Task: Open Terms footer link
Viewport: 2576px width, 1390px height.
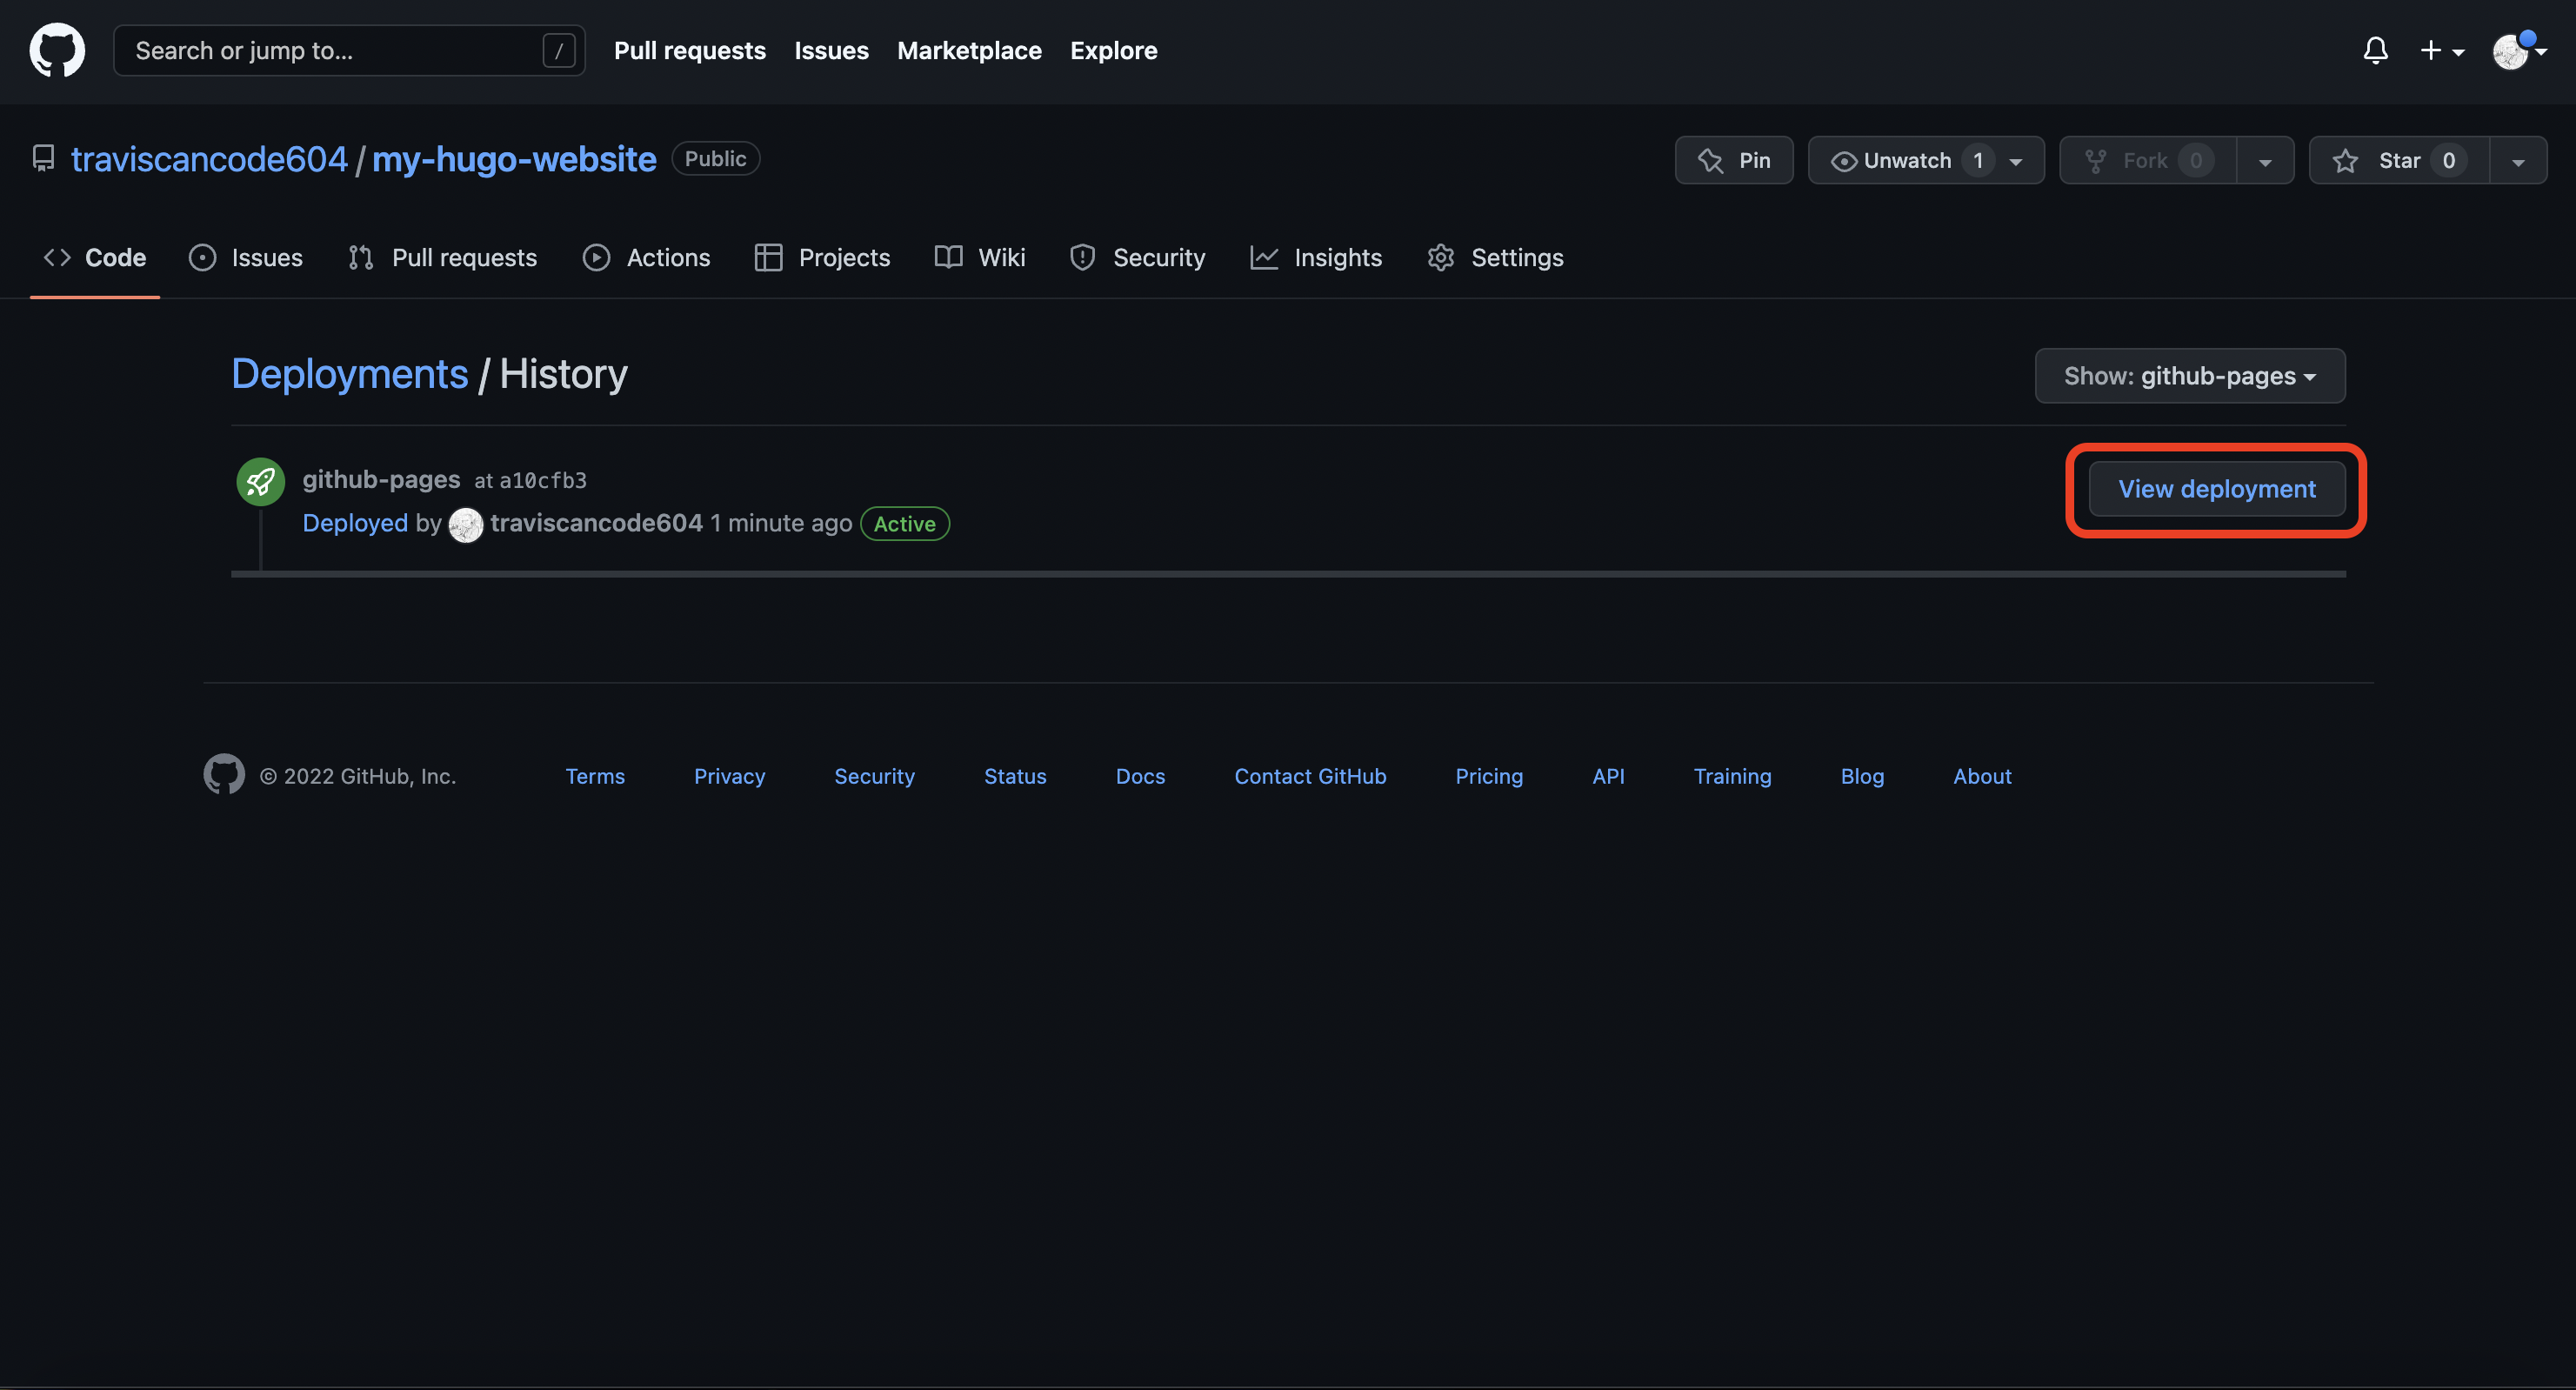Action: 595,776
